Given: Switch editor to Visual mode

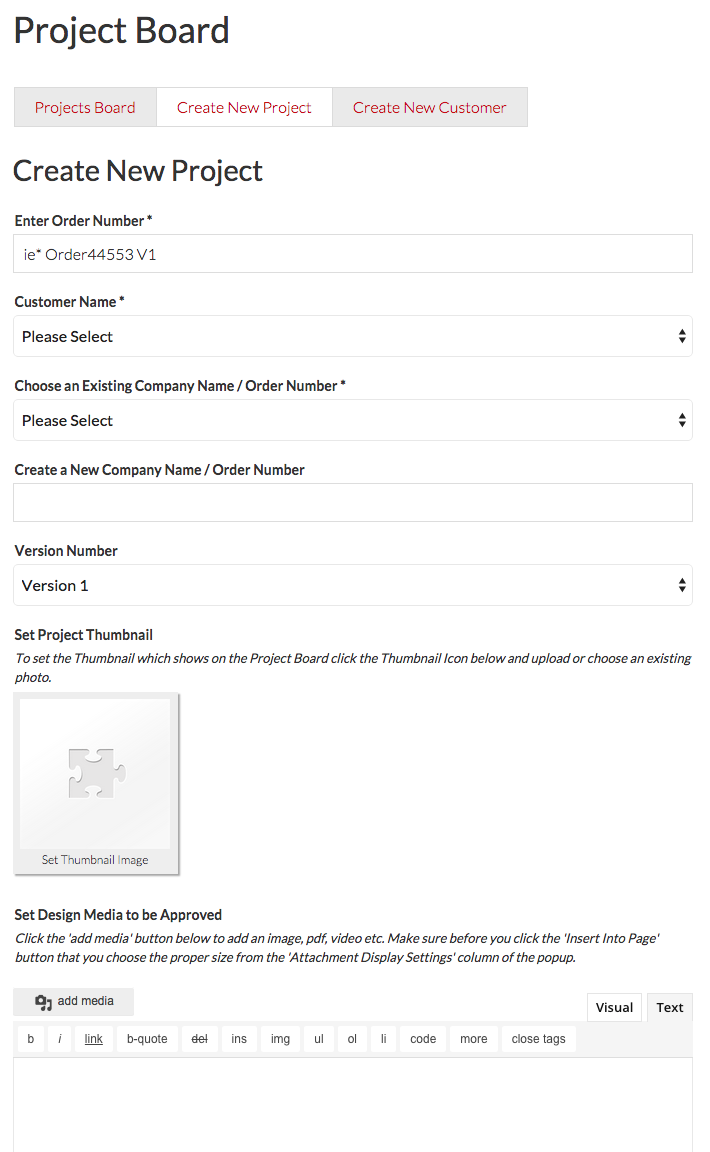Looking at the screenshot, I should 614,1007.
